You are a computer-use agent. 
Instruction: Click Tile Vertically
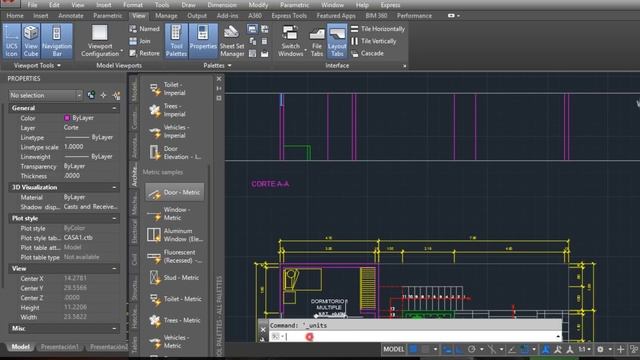click(x=373, y=41)
